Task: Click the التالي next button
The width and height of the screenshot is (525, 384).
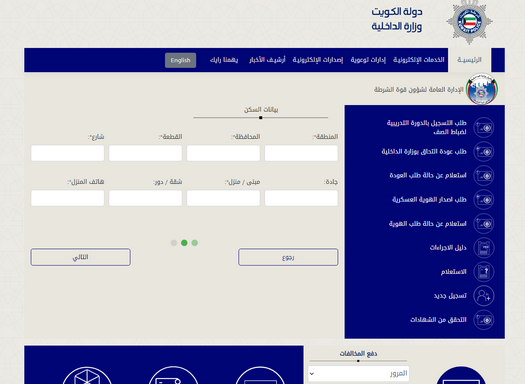Action: pyautogui.click(x=80, y=257)
